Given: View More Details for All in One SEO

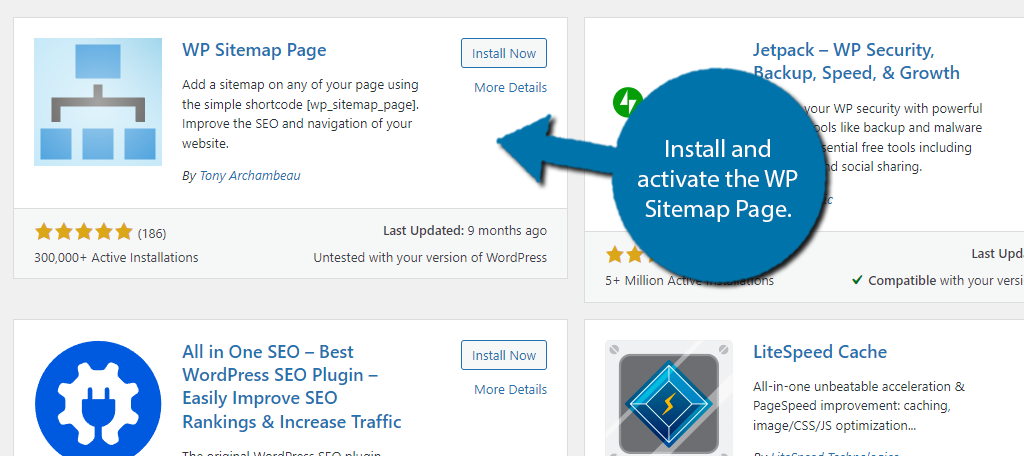Looking at the screenshot, I should [511, 389].
